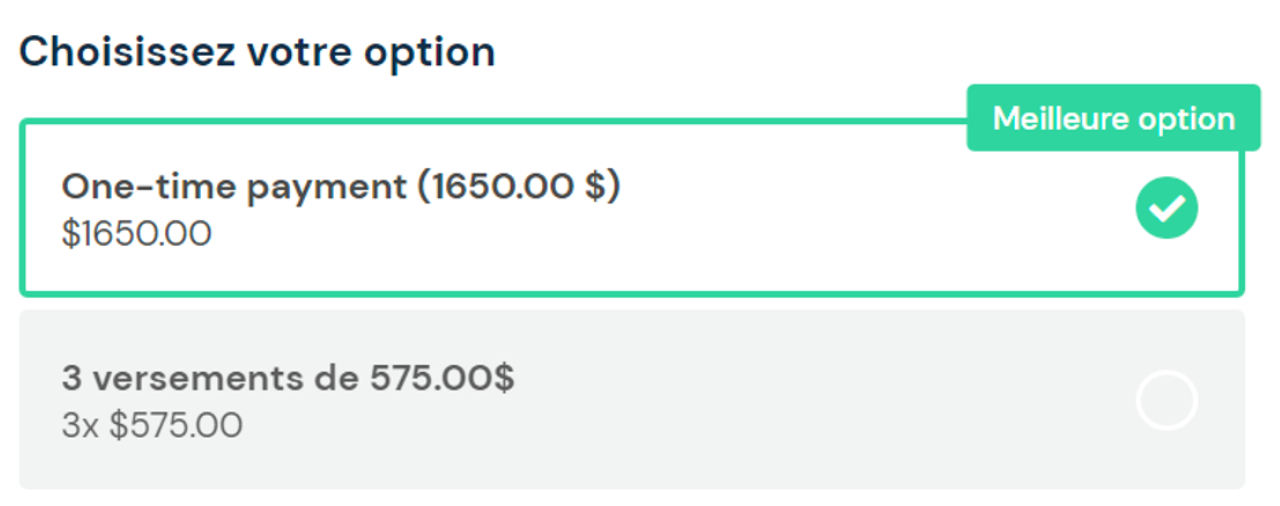Click the "Meilleure option" green badge
The height and width of the screenshot is (506, 1280).
point(1113,118)
